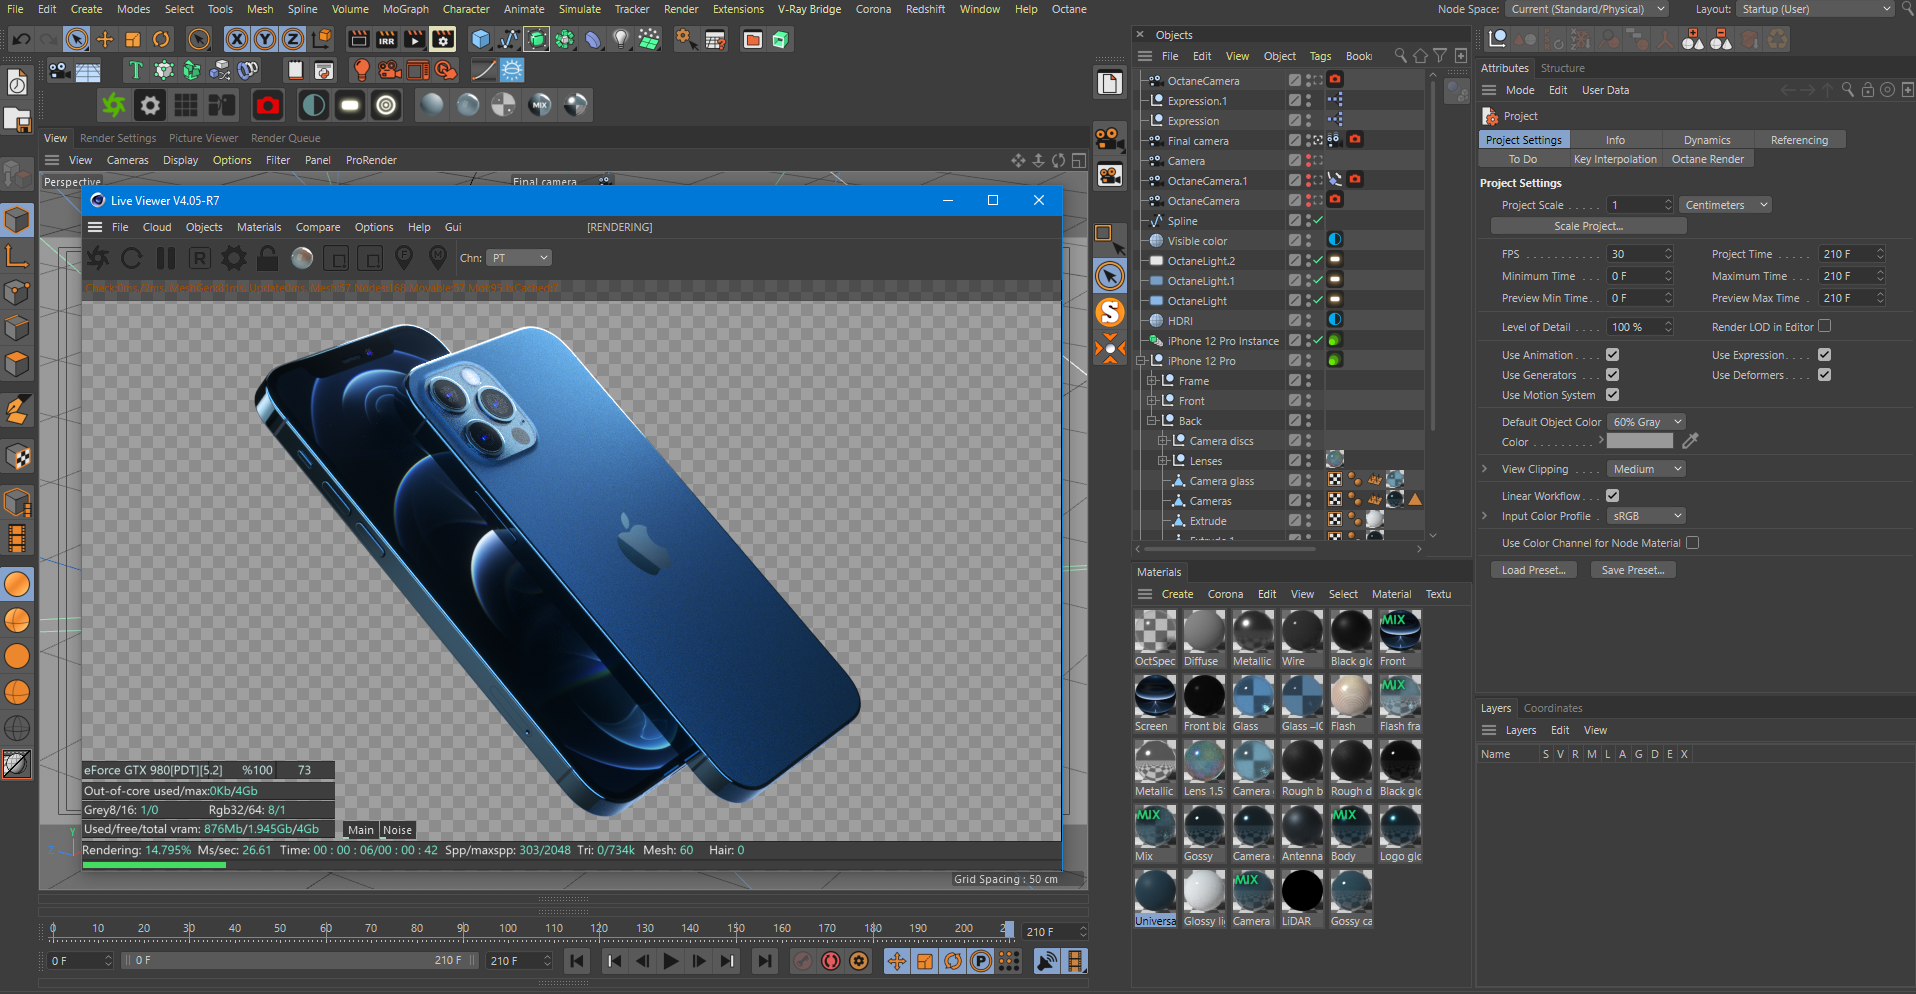
Task: Play the animation forward
Action: (671, 961)
